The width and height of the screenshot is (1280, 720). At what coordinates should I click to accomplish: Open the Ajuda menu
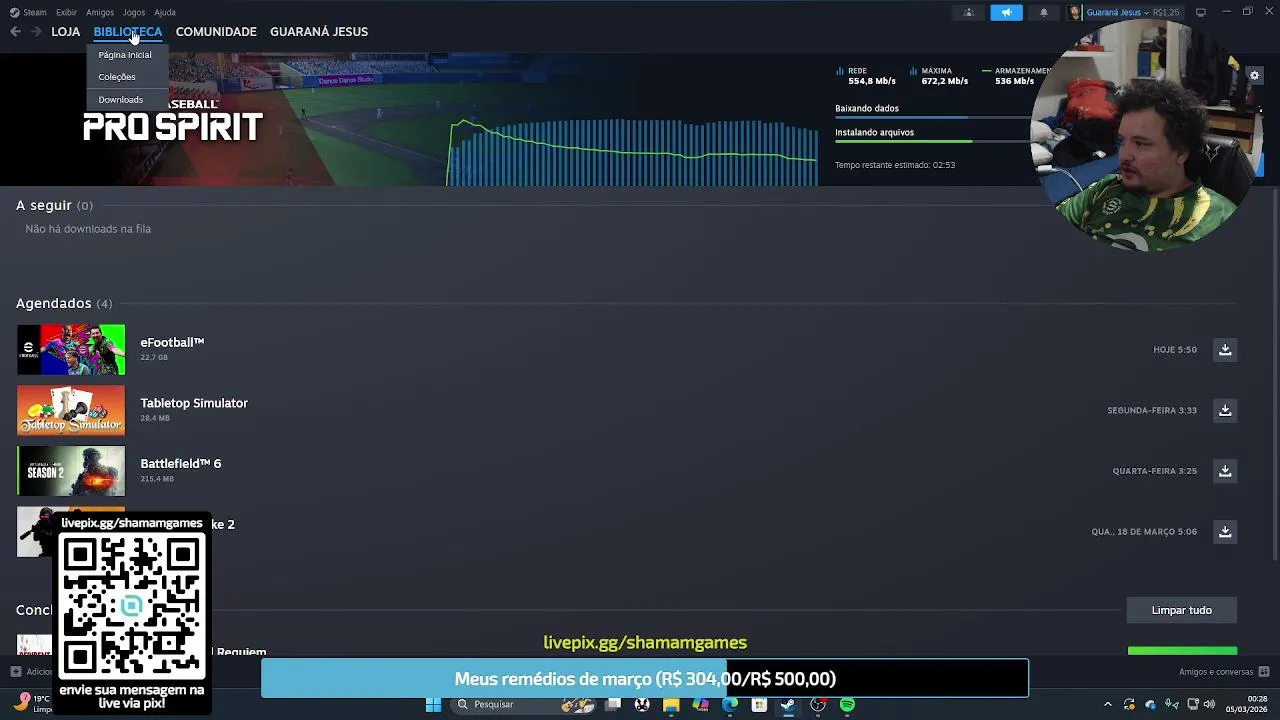(x=165, y=12)
